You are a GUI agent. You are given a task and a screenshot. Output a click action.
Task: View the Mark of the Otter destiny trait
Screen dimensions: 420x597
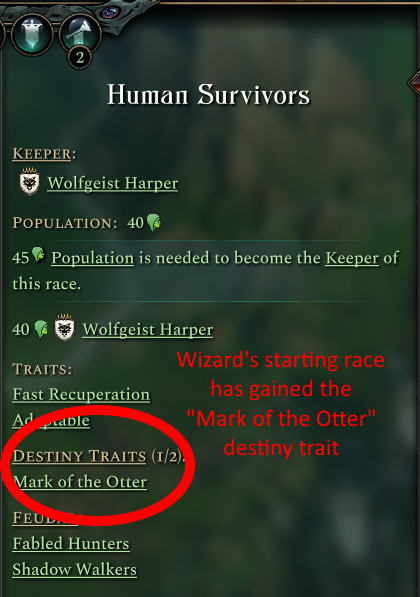(80, 482)
